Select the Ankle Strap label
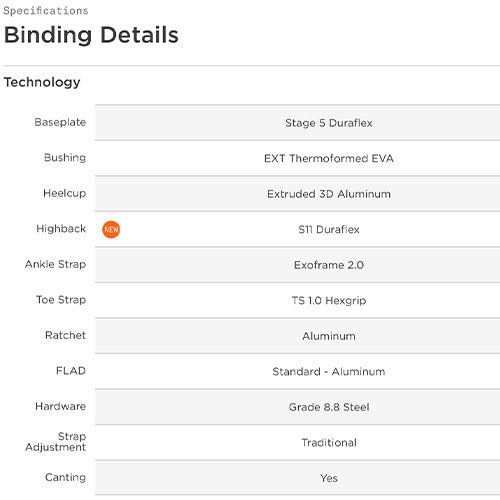 pyautogui.click(x=55, y=264)
